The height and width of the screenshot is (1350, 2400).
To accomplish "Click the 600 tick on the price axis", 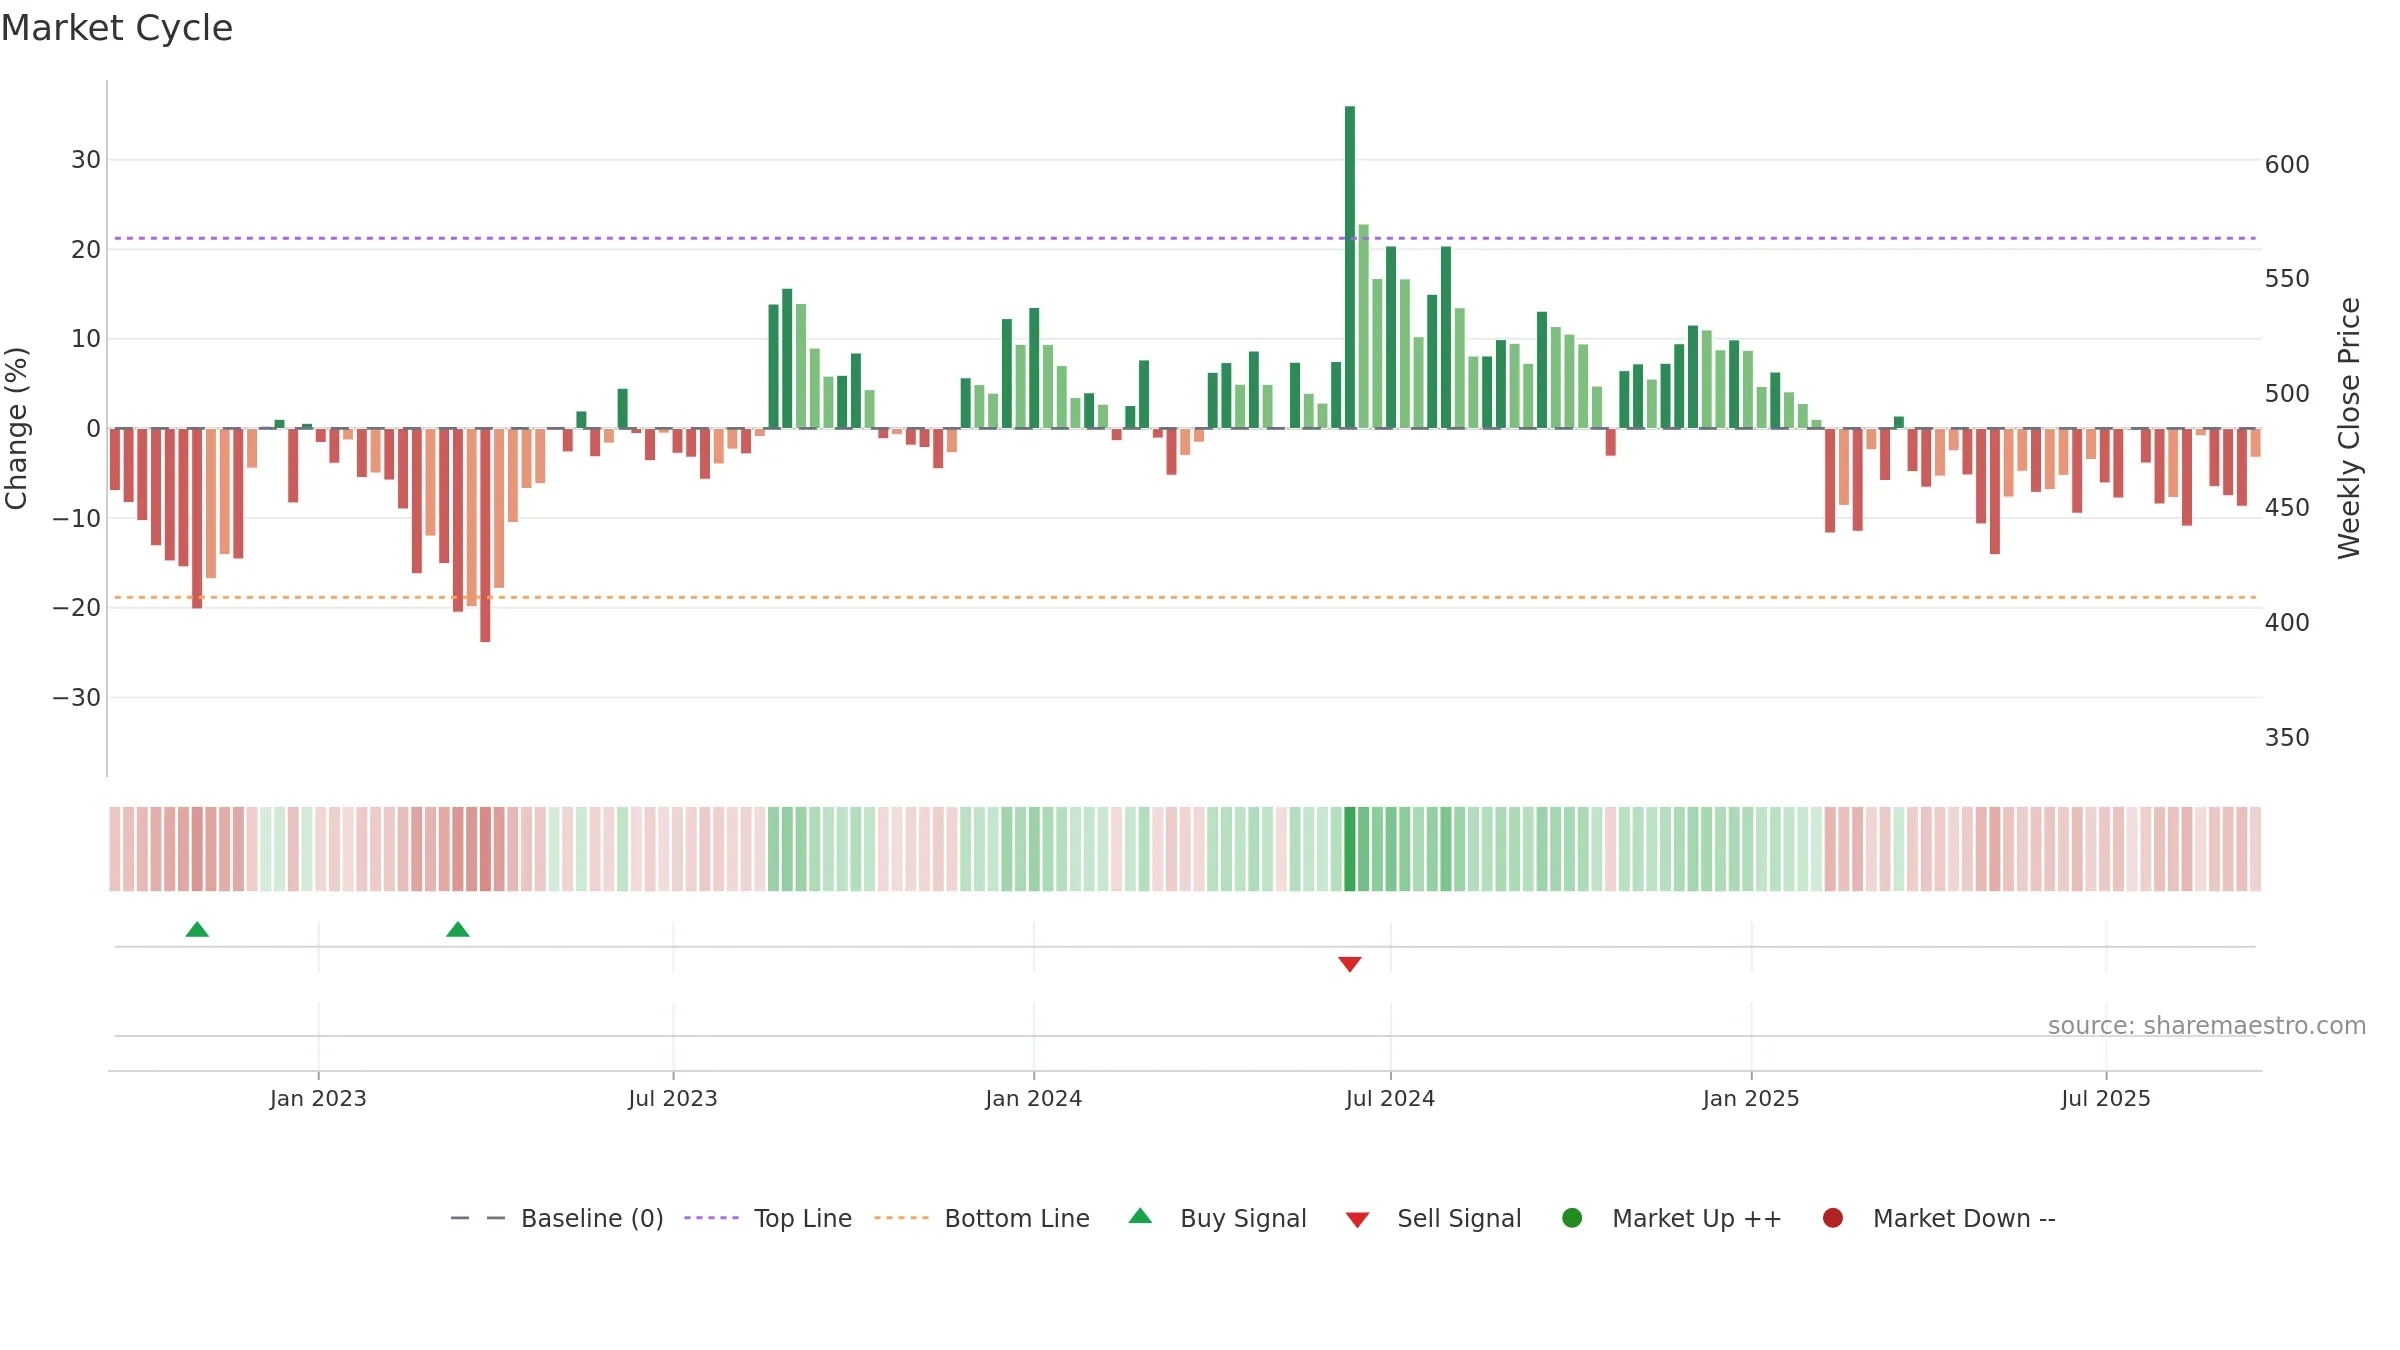I will click(2287, 165).
